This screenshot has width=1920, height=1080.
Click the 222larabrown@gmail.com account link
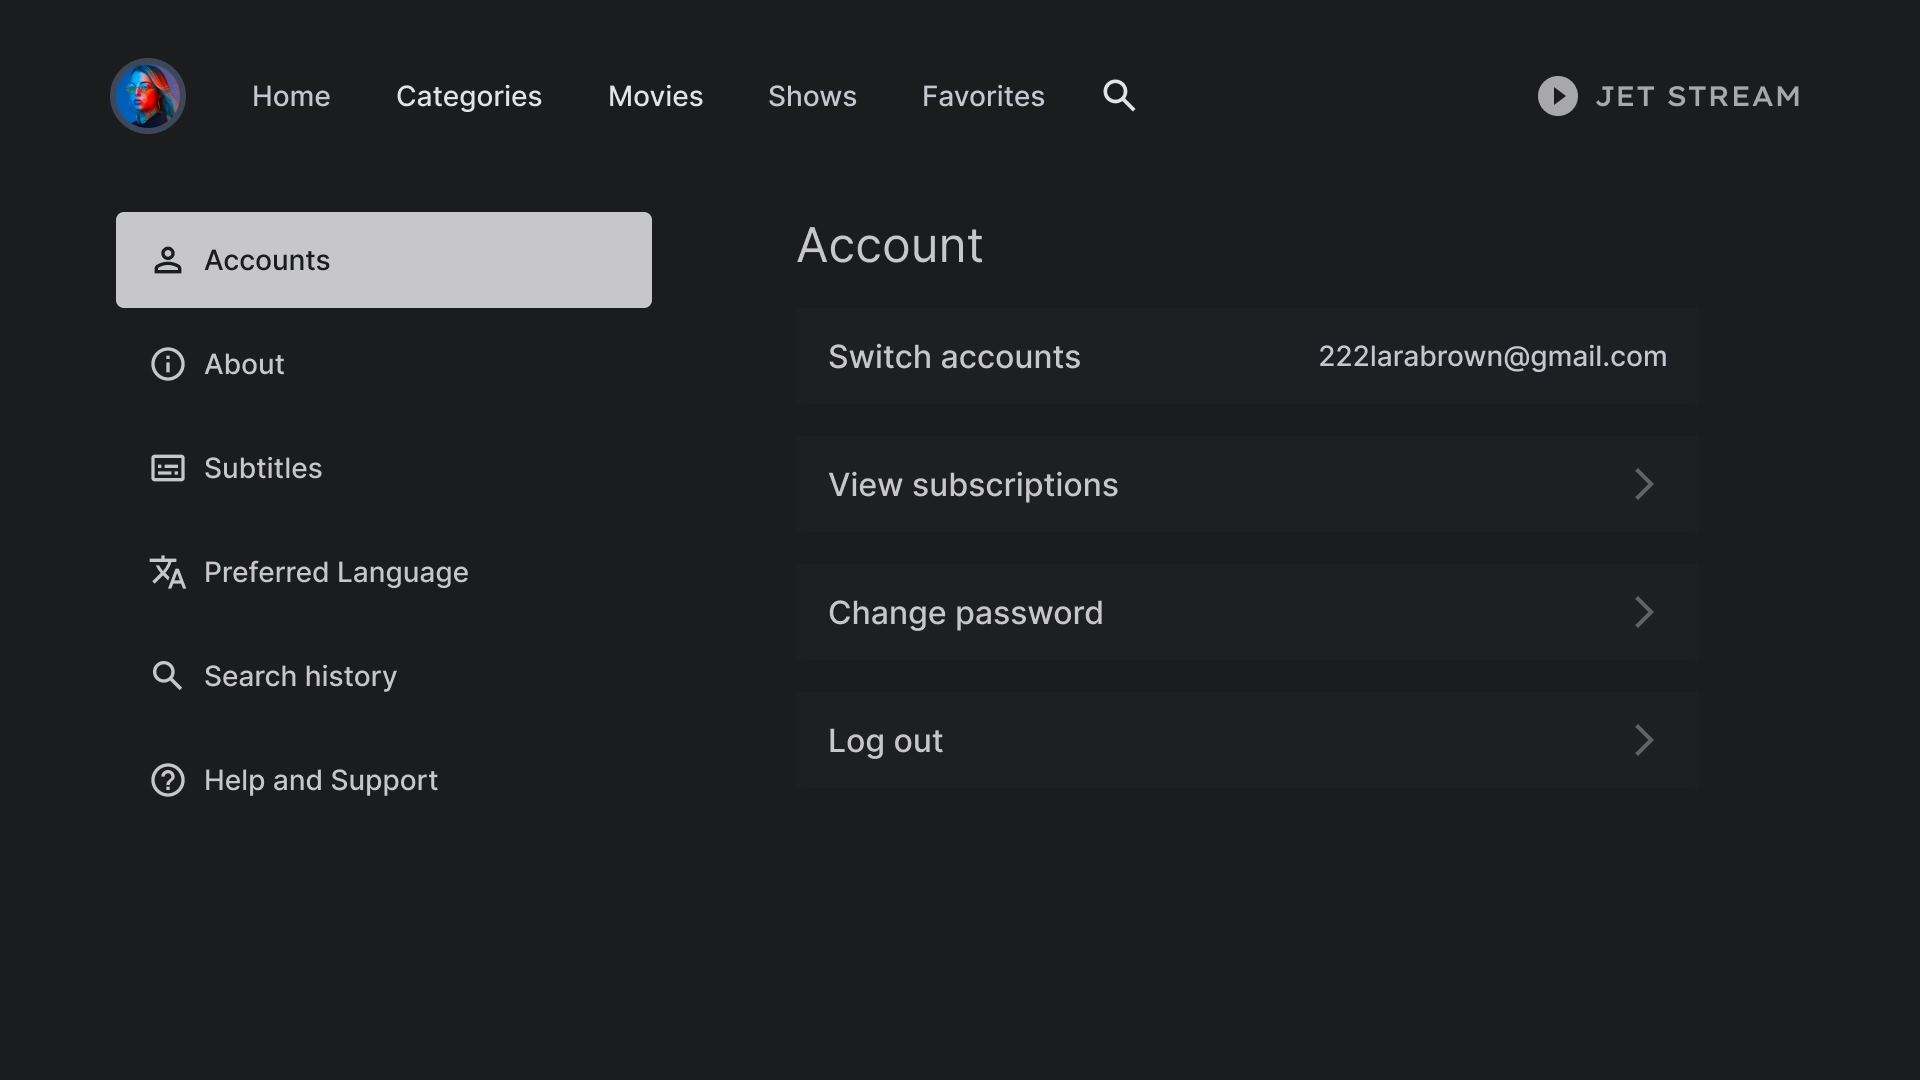[x=1493, y=356]
